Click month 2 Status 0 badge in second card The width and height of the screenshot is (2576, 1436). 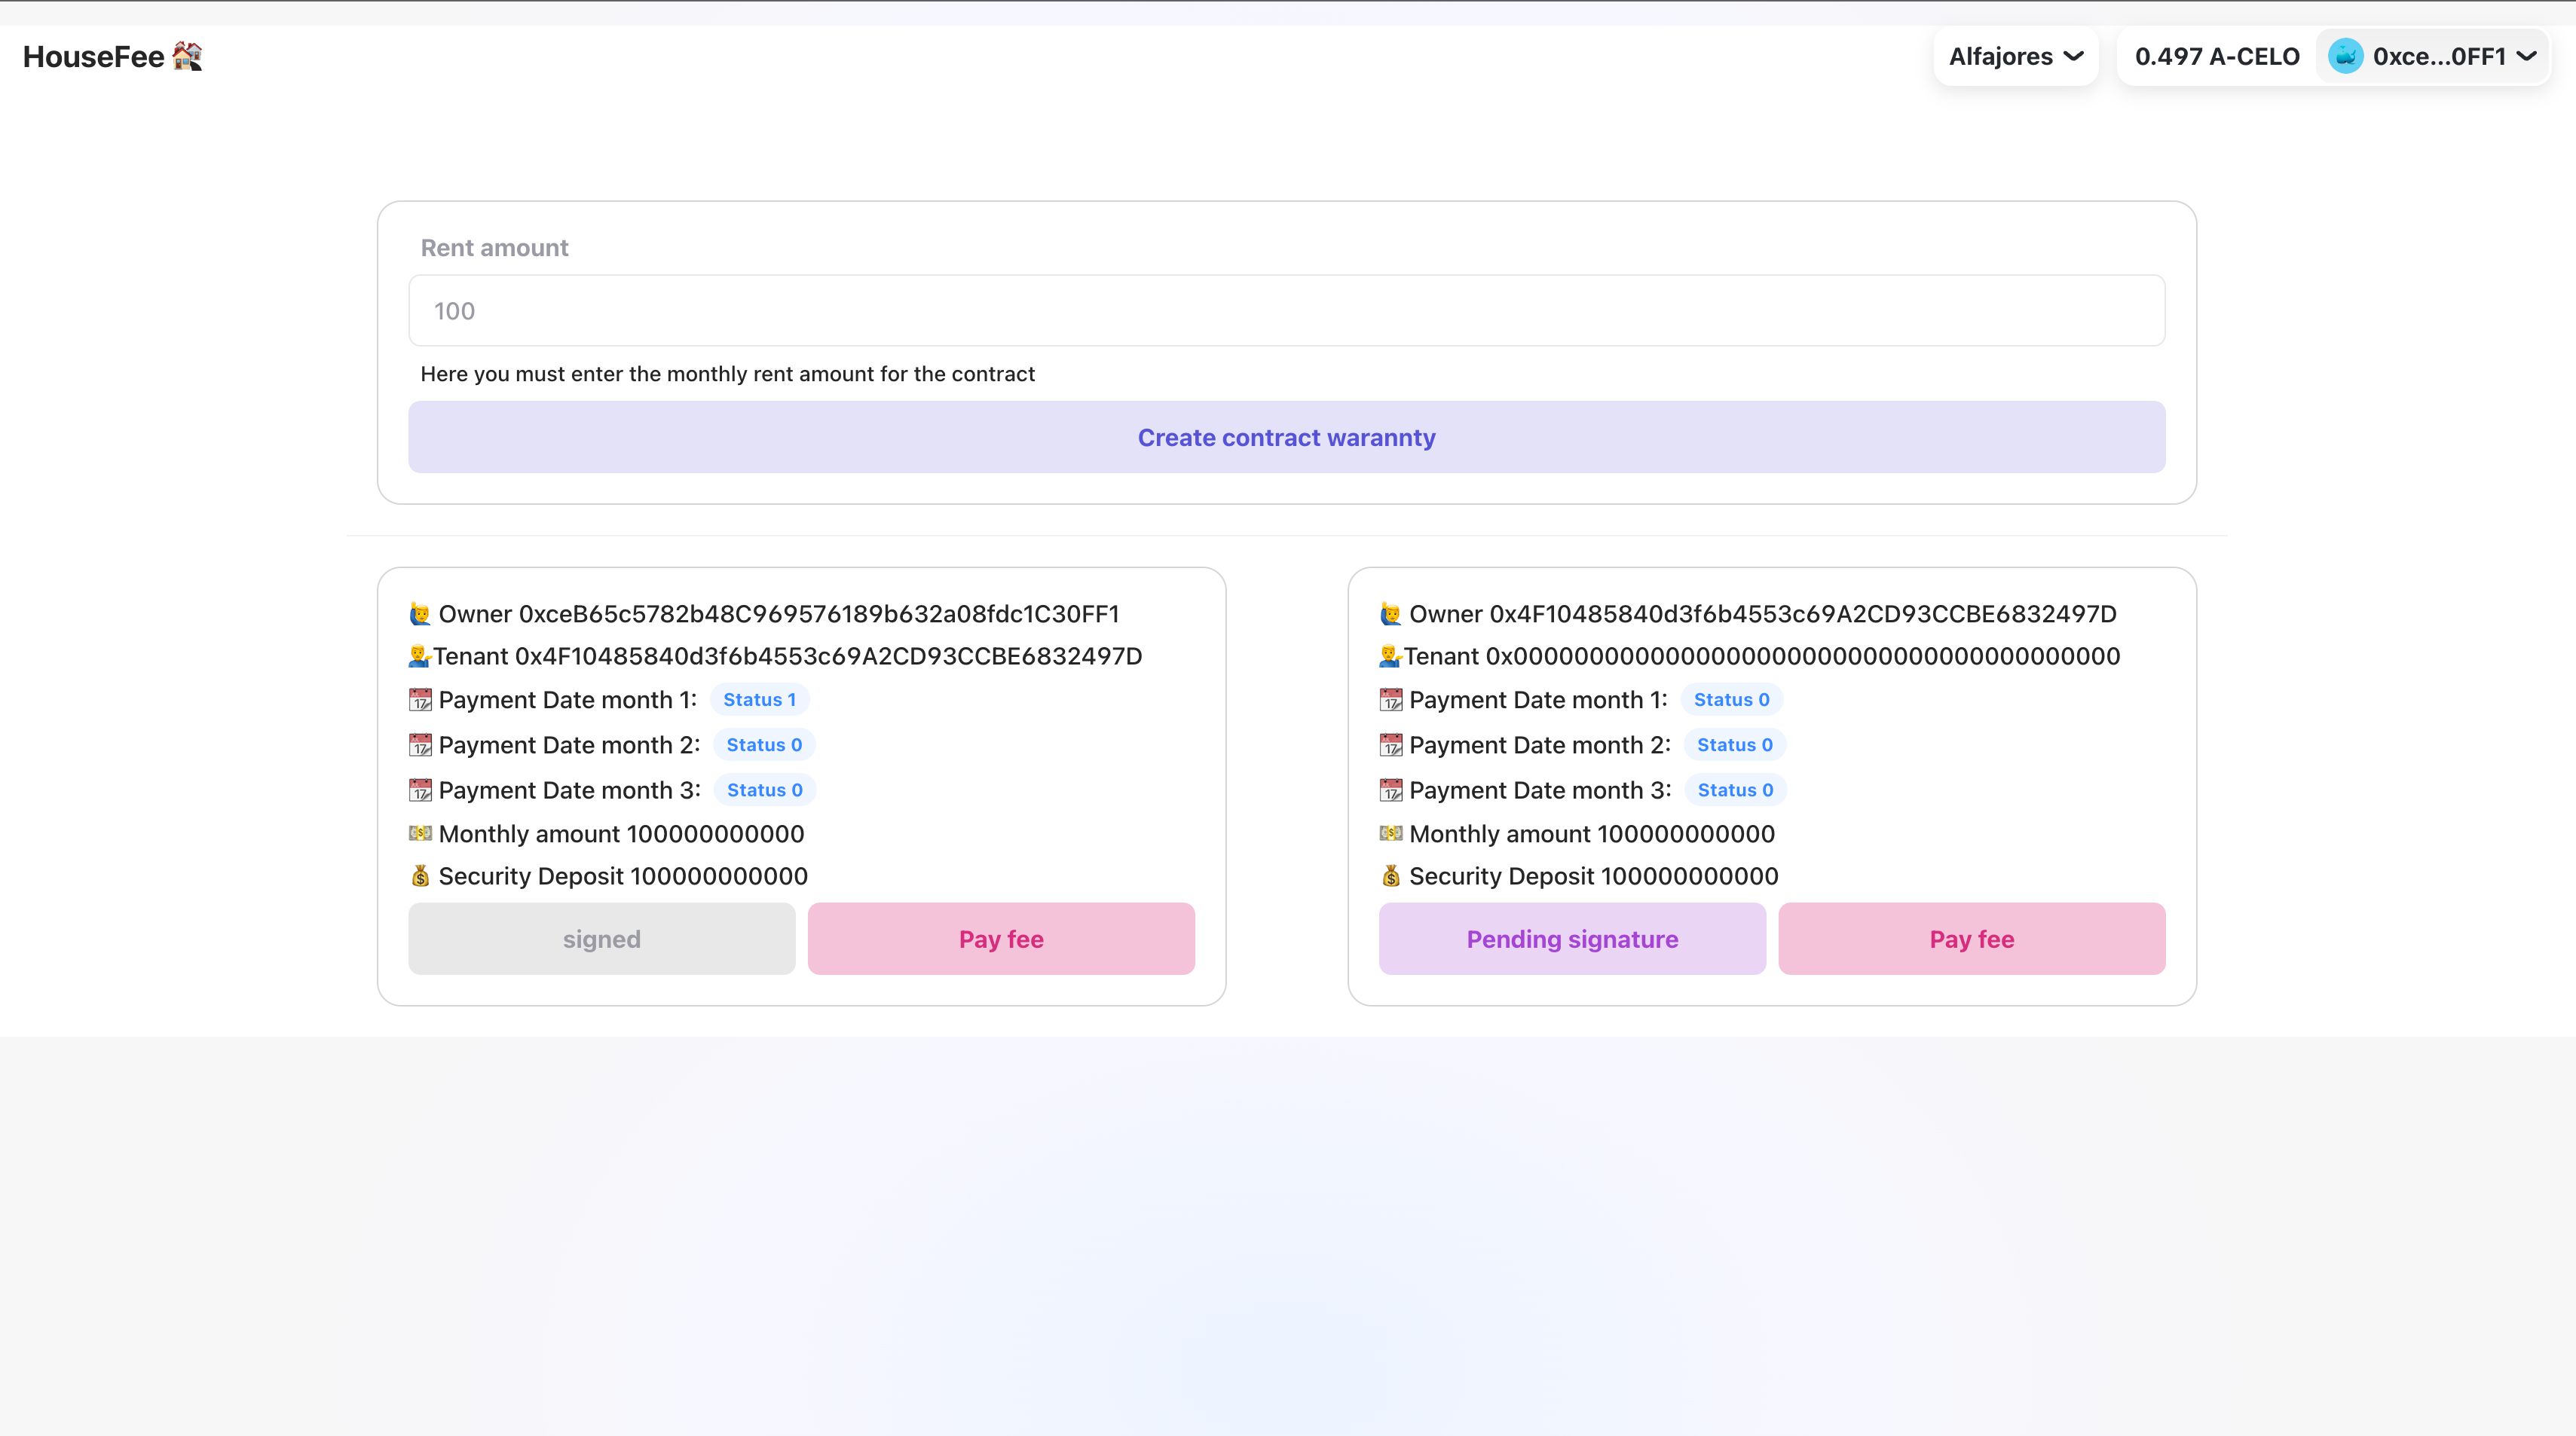pos(1734,745)
